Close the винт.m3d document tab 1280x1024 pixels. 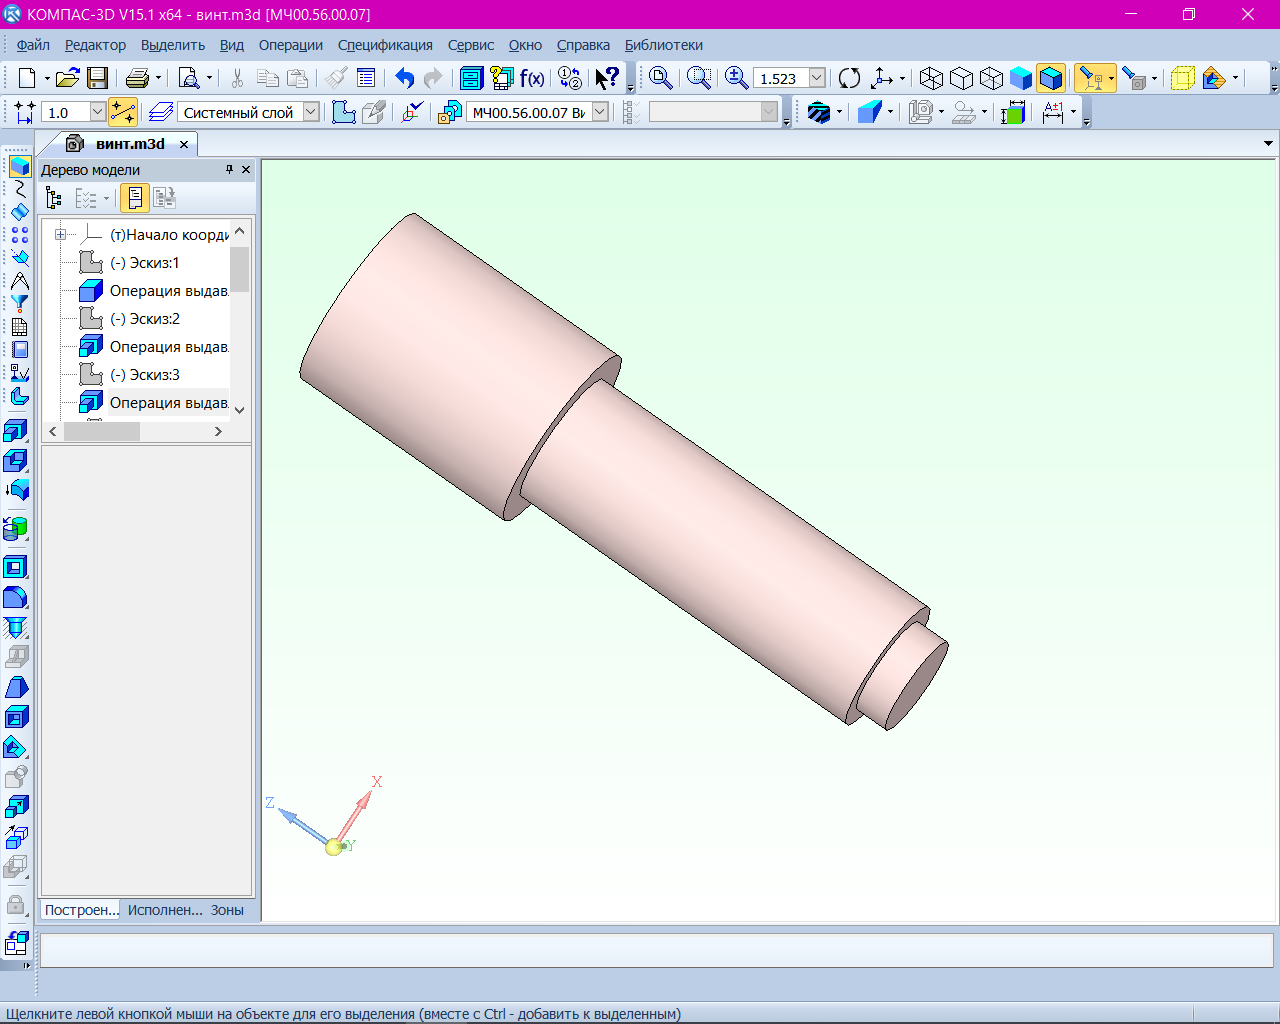coord(184,144)
